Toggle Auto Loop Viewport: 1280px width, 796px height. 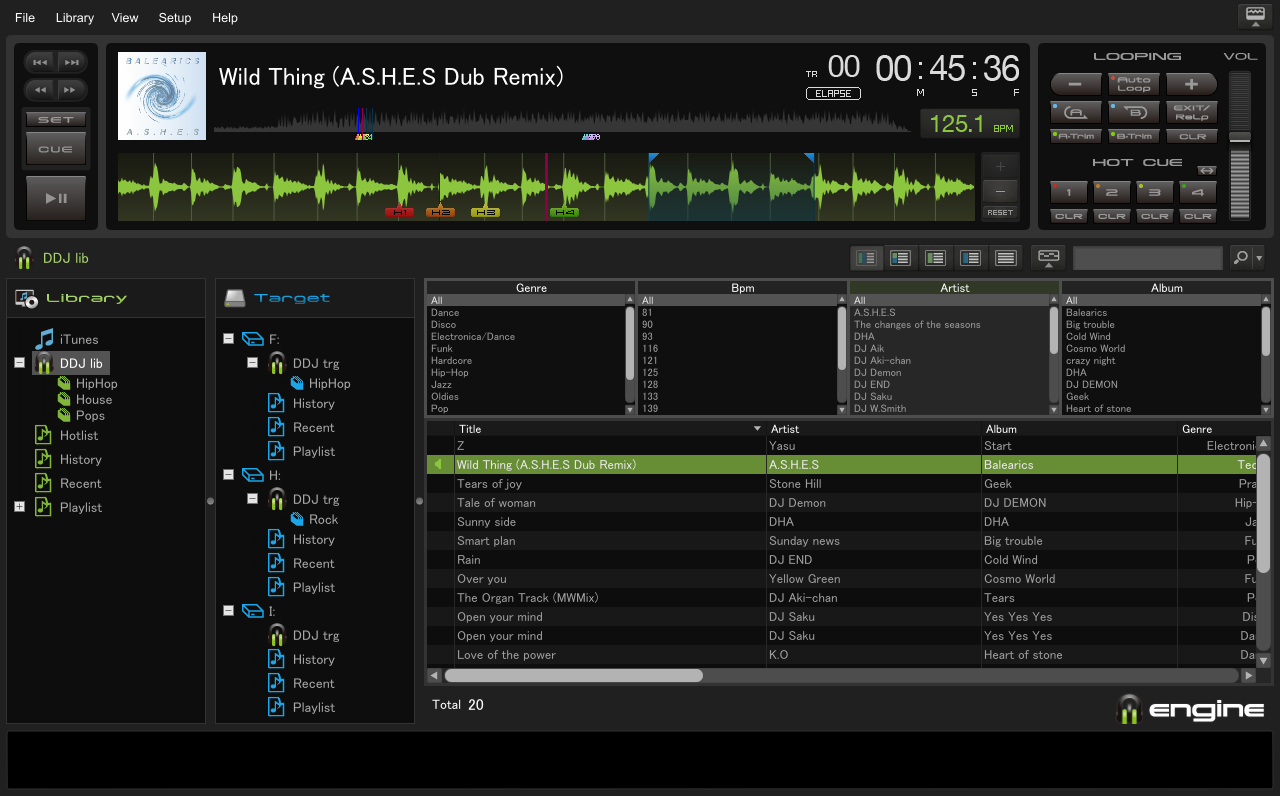click(1134, 85)
